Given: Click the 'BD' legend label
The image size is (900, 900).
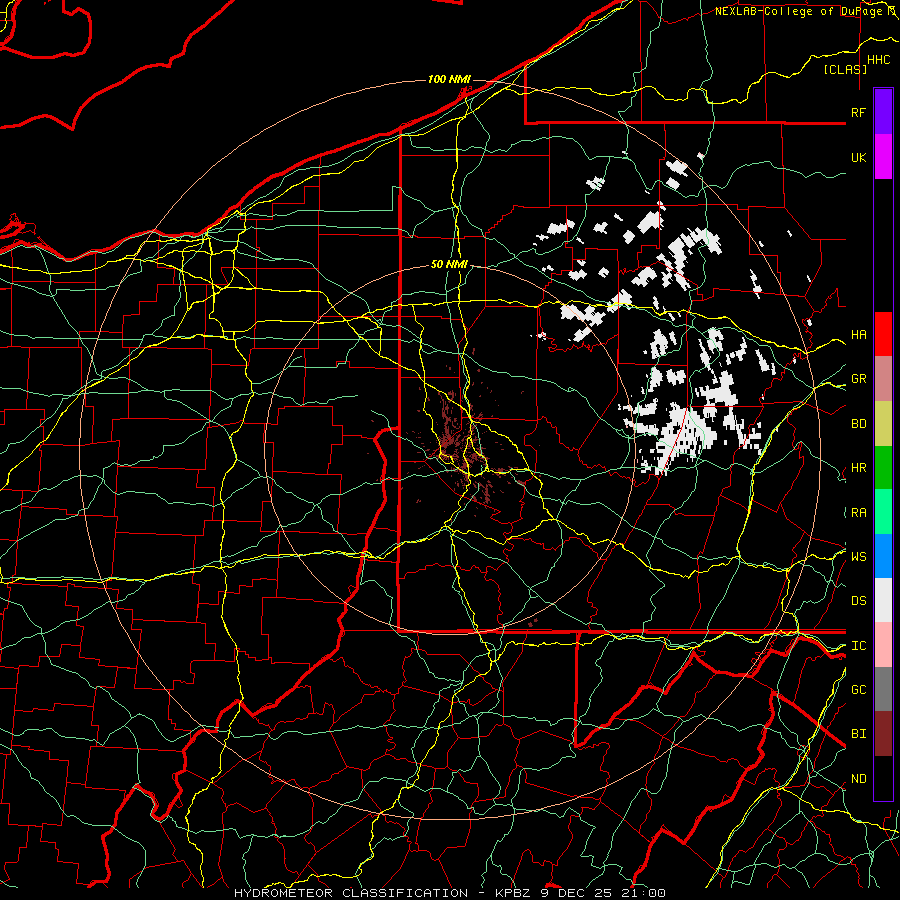Looking at the screenshot, I should (x=858, y=424).
